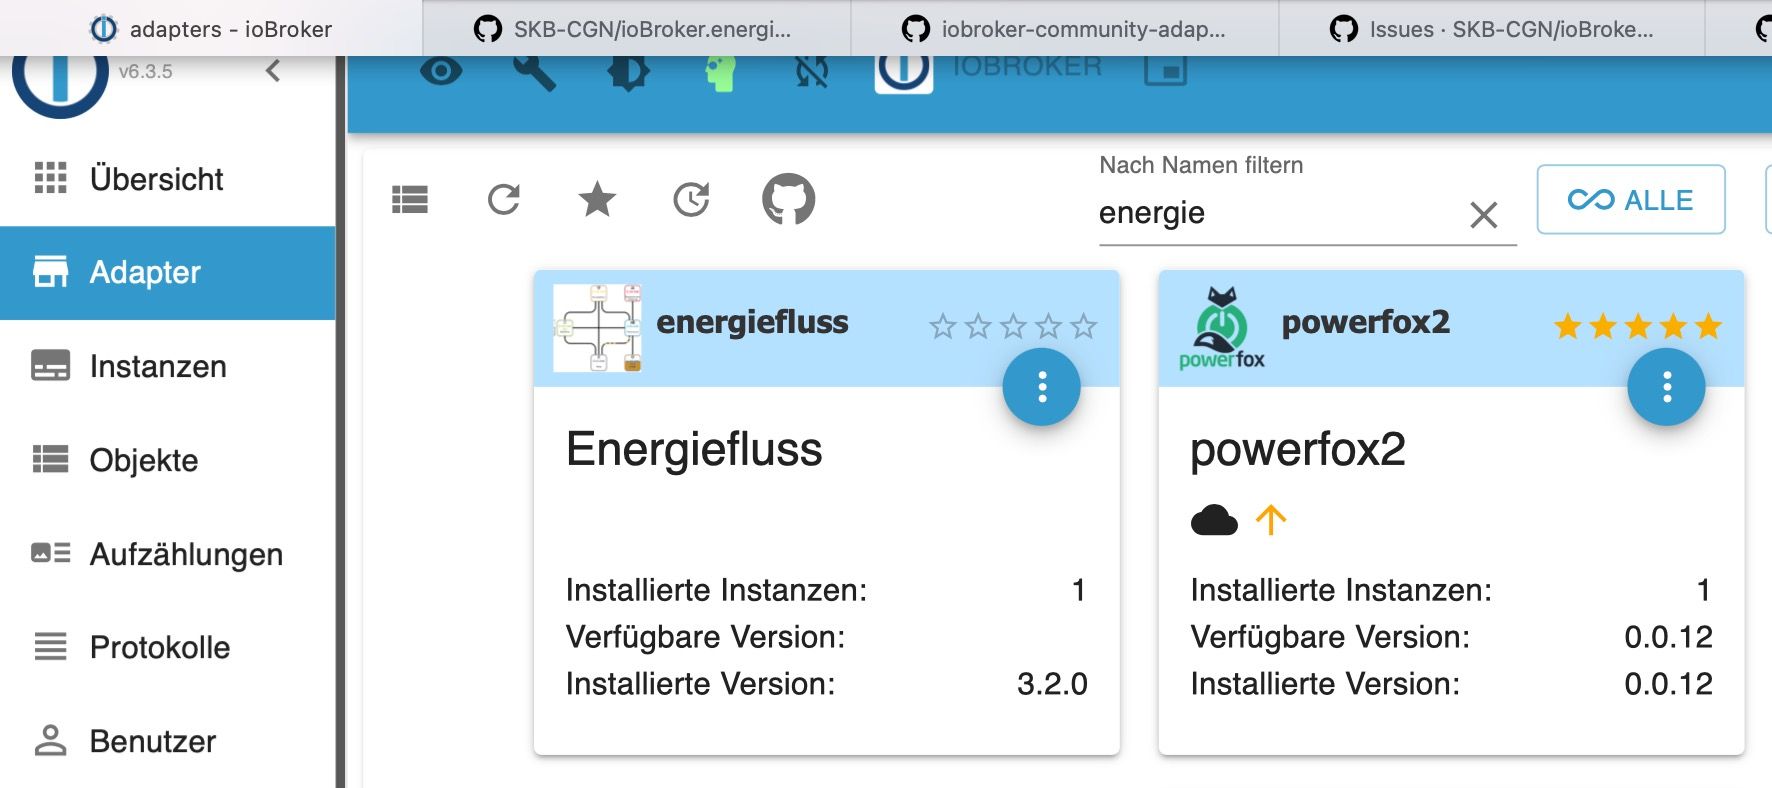1772x788 pixels.
Task: Click 'Installierte Instanzen:' on the Energiefluss card
Action: [716, 590]
